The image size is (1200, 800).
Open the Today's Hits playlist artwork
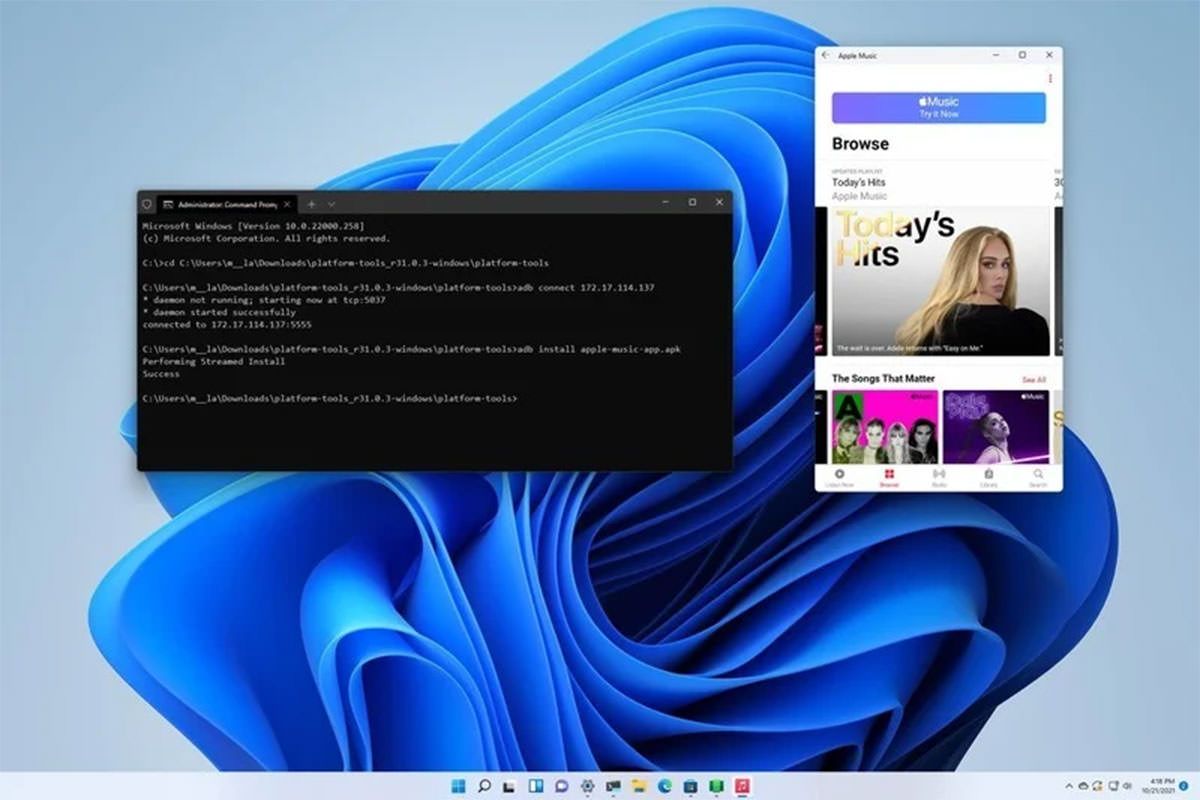pos(941,281)
